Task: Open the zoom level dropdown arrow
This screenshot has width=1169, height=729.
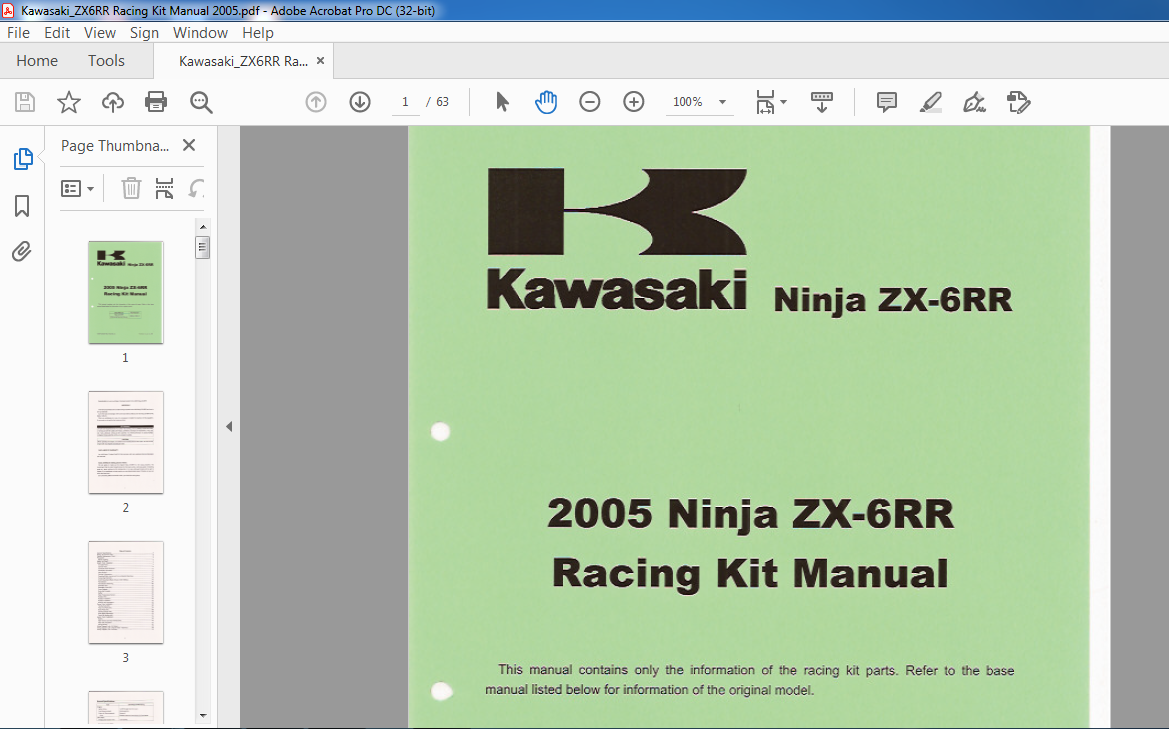Action: 722,102
